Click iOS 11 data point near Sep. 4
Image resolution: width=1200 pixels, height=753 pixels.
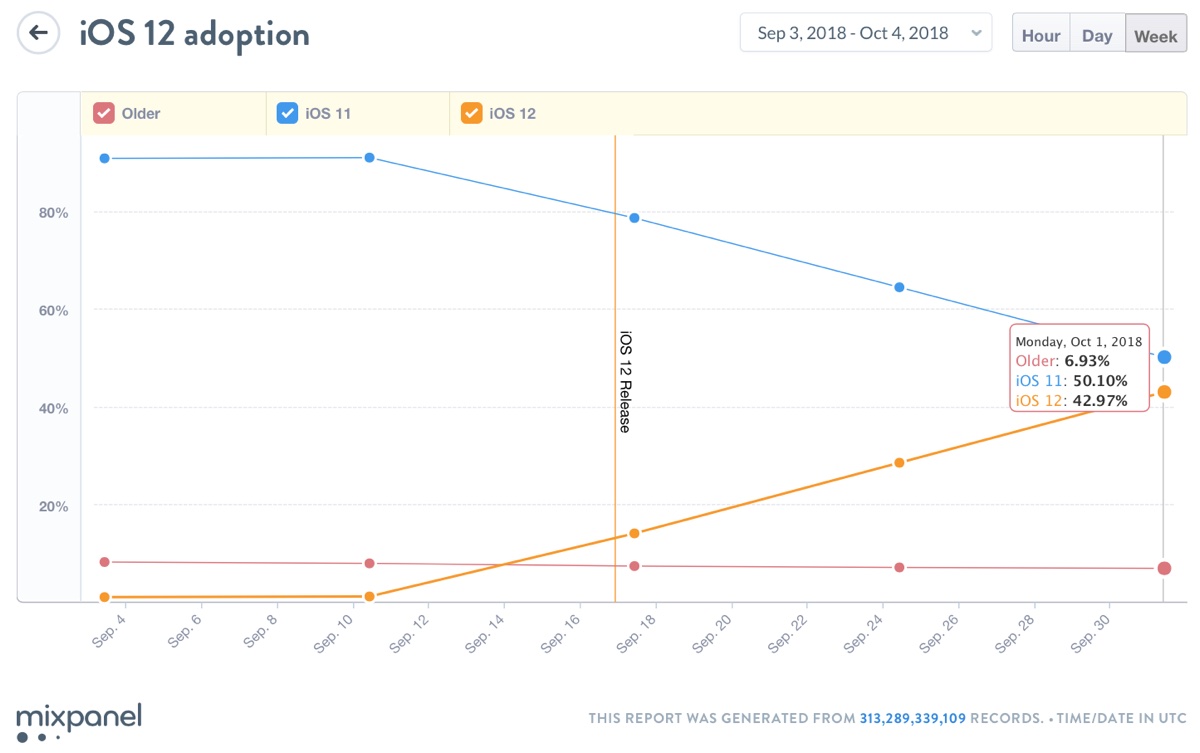(x=104, y=158)
